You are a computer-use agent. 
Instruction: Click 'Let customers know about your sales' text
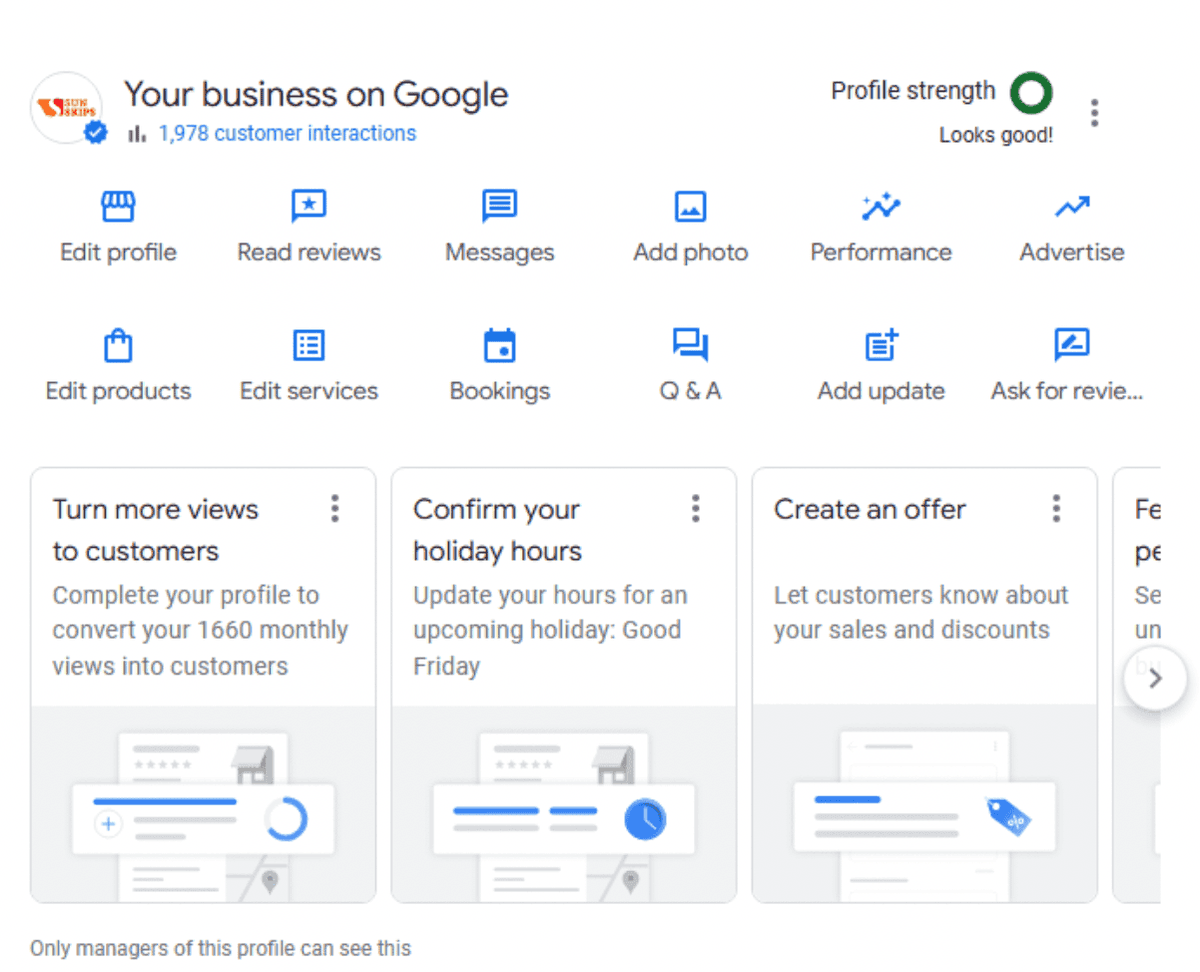click(x=921, y=612)
